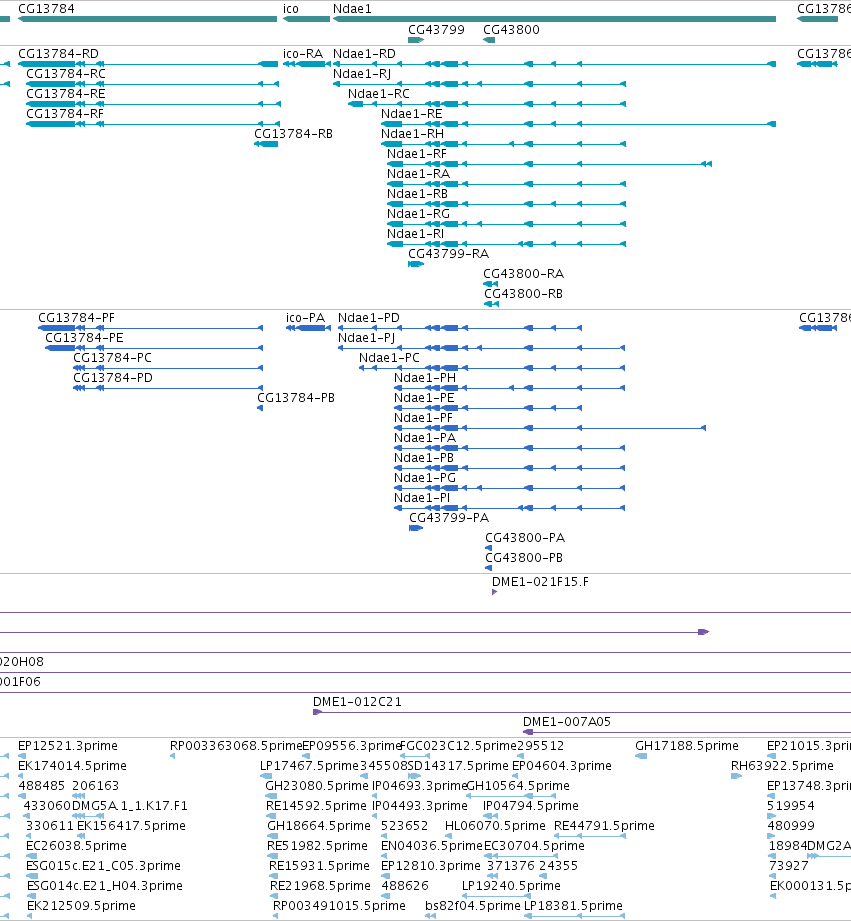Select the CG43800 gene label
Viewport: 851px width, 921px height.
click(x=511, y=29)
